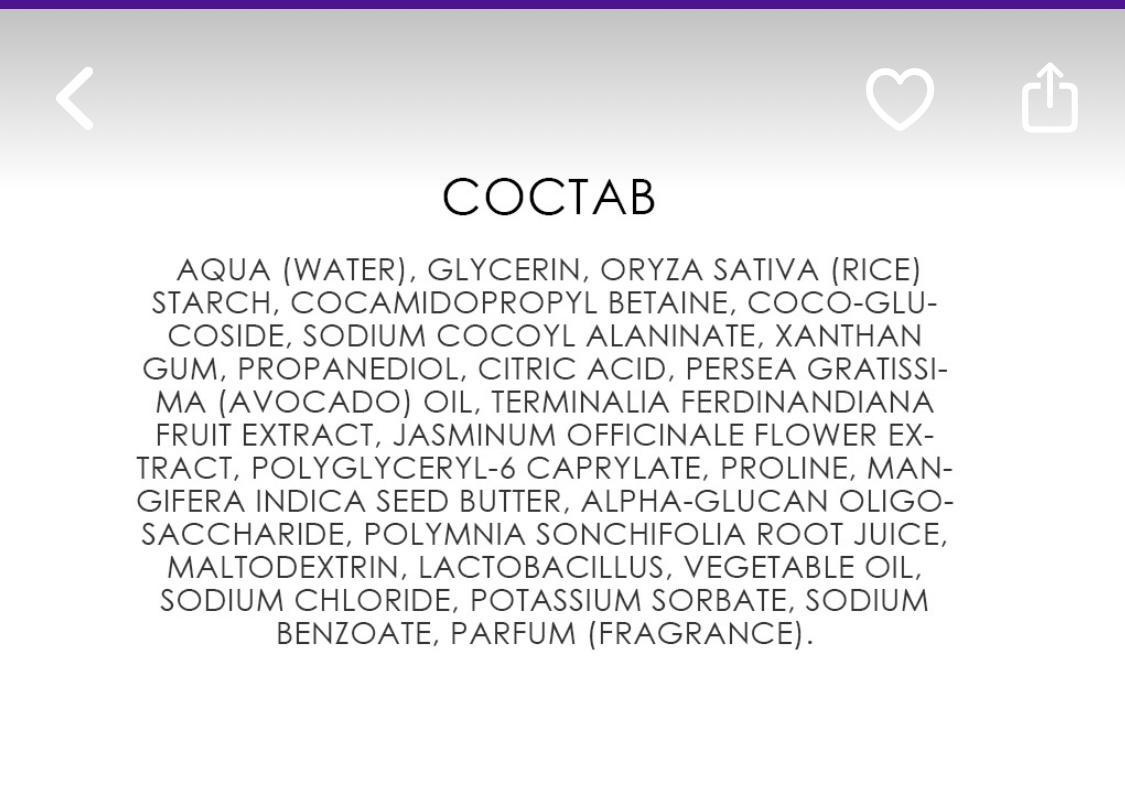This screenshot has height=786, width=1125.
Task: Open the share sheet icon
Action: point(1050,98)
